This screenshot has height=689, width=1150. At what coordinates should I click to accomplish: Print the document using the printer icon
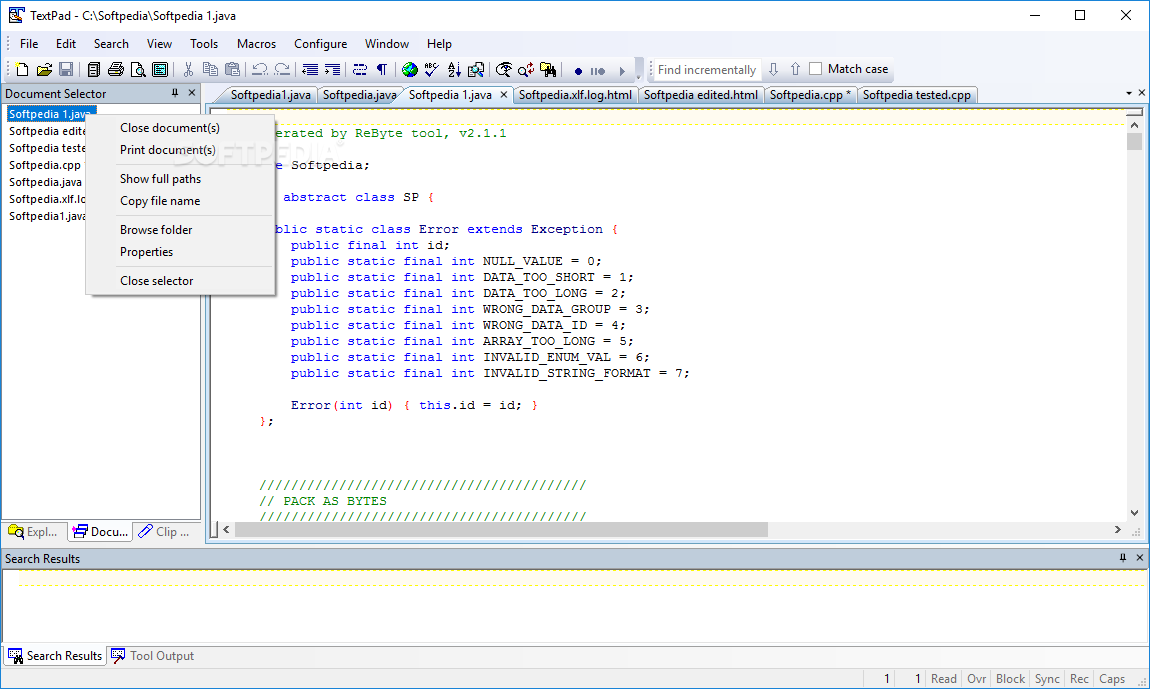coord(116,70)
